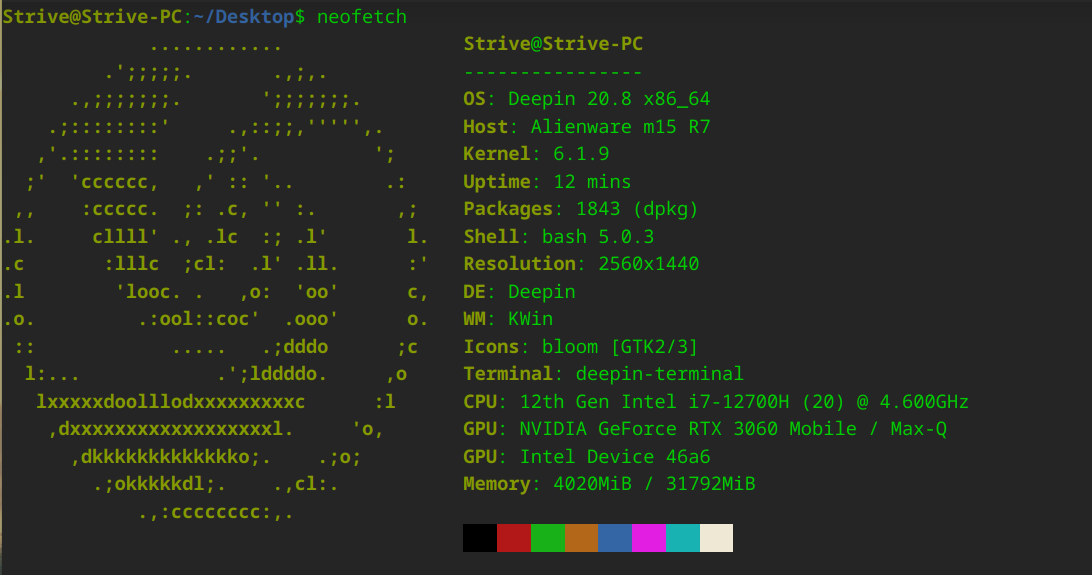Click the '~/Desktop' path in the prompt
The height and width of the screenshot is (575, 1092).
point(244,17)
